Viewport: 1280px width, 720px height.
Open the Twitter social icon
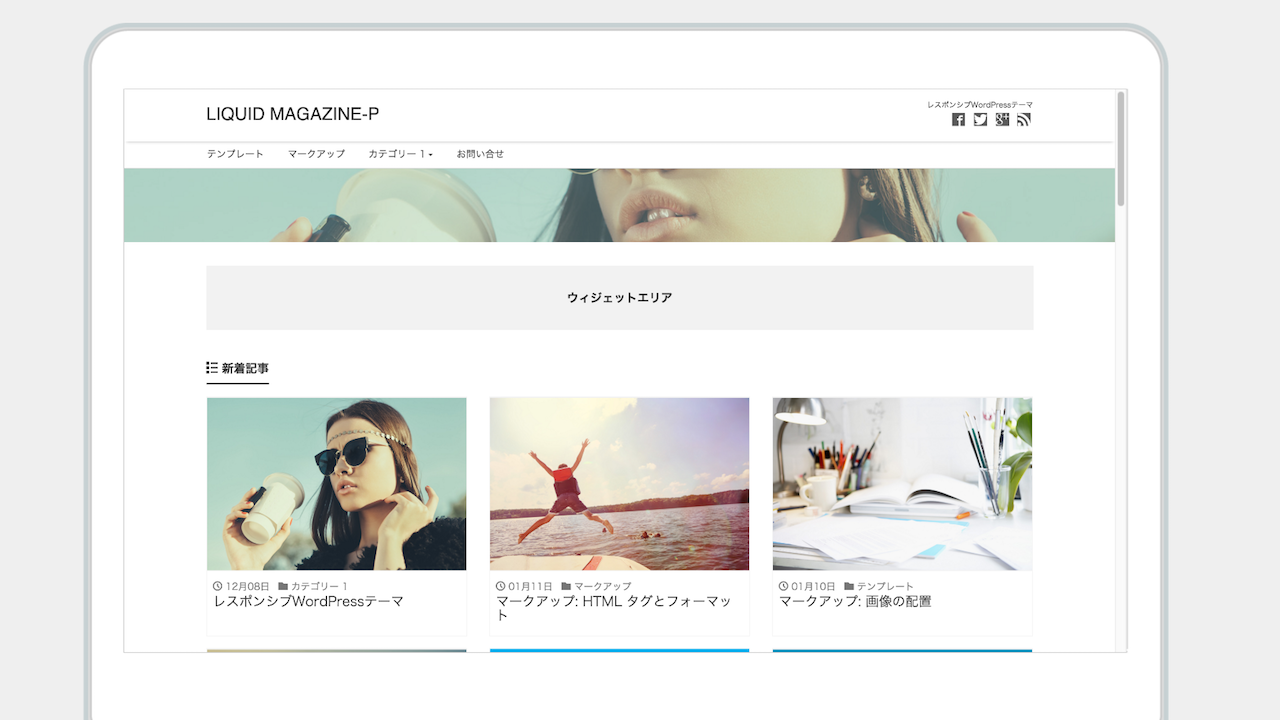980,120
